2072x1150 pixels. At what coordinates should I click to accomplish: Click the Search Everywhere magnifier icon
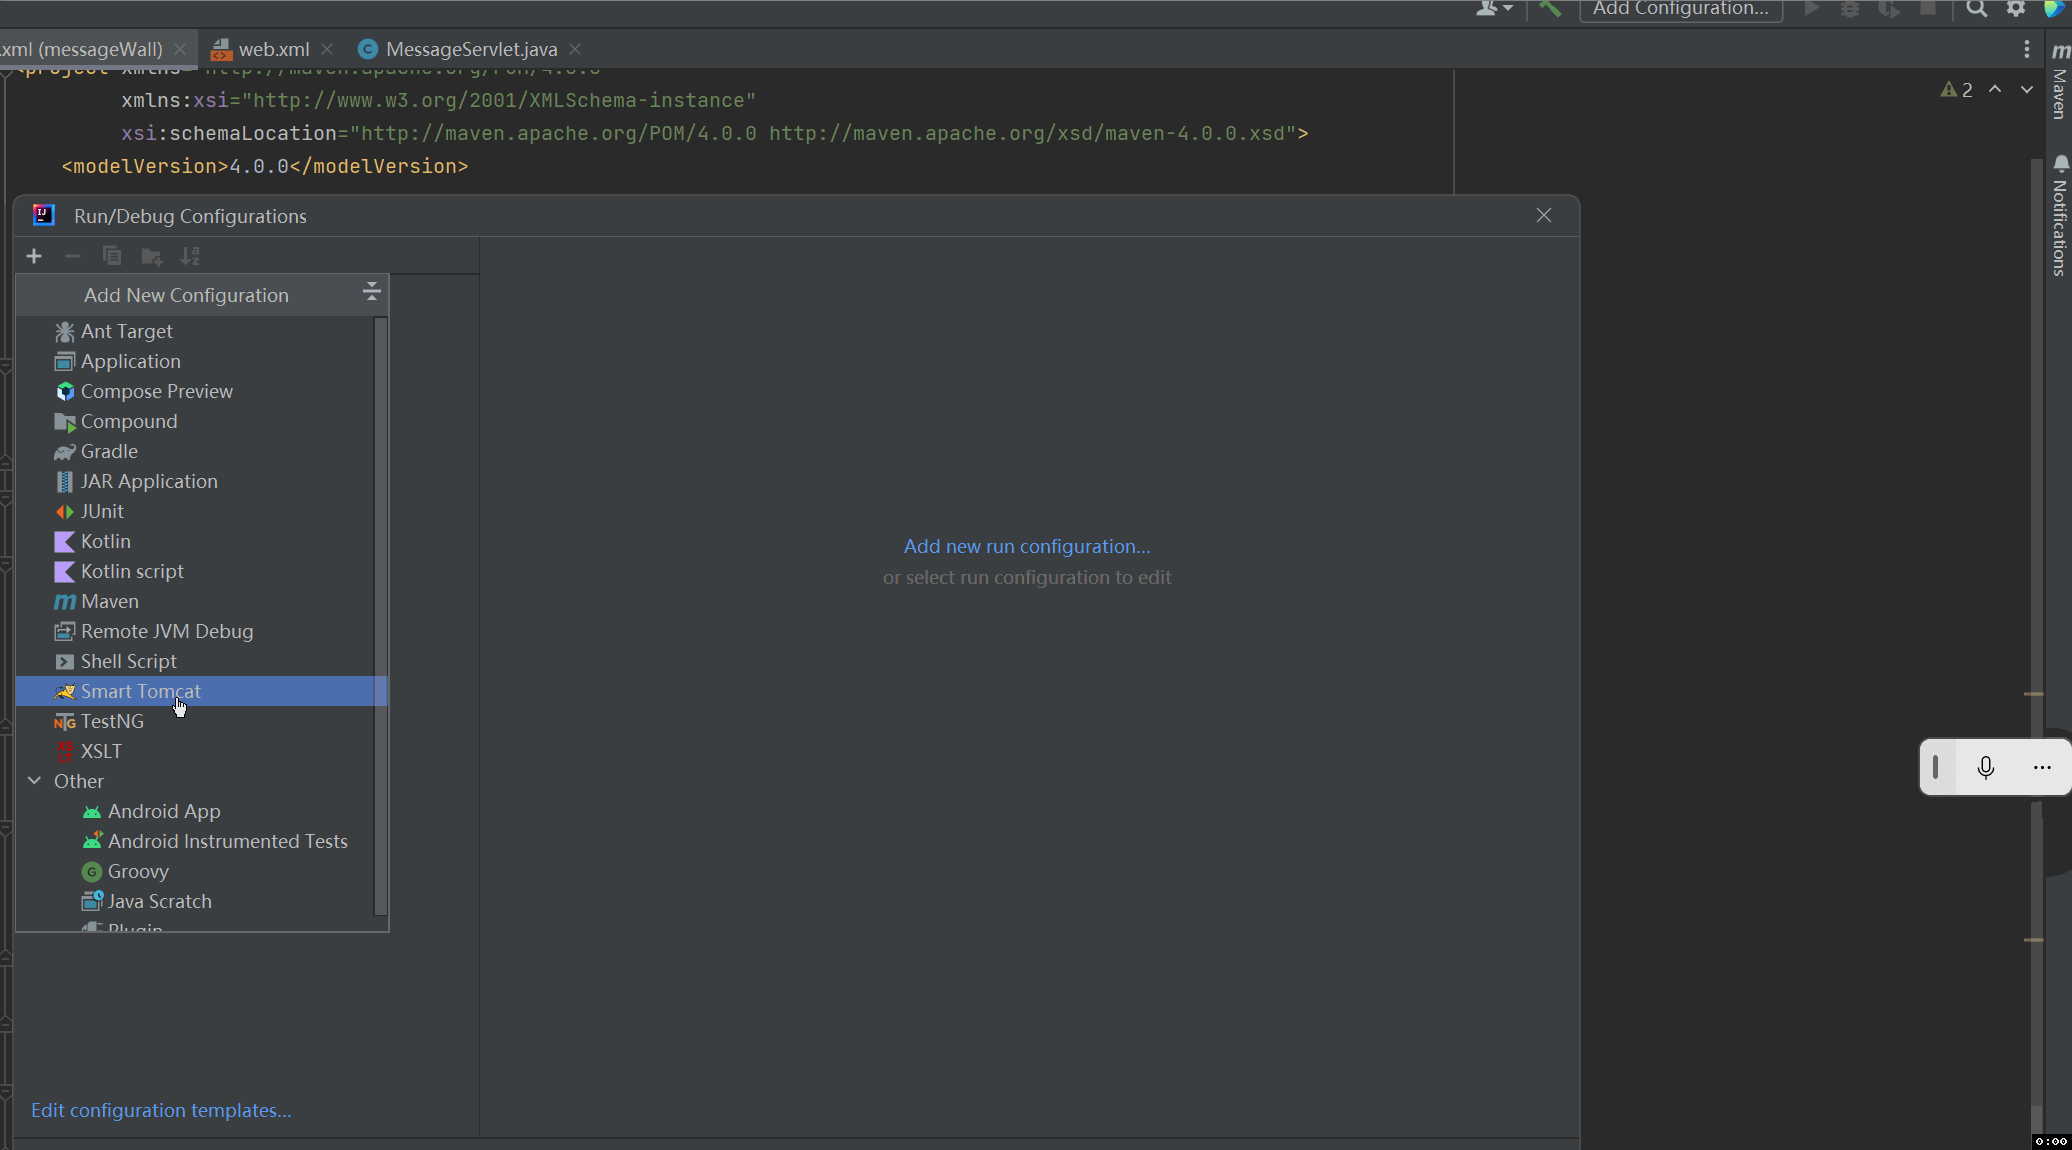[1976, 9]
